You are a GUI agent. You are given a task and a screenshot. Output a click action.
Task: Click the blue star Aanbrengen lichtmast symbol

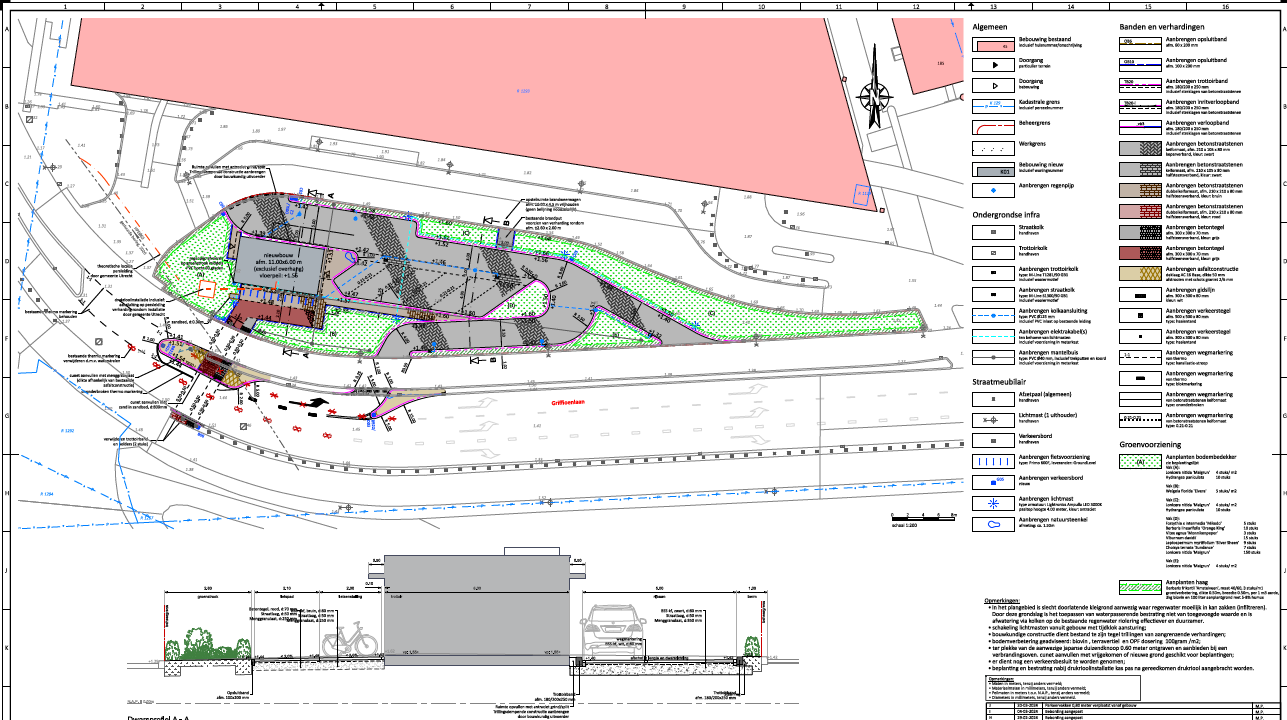click(994, 501)
